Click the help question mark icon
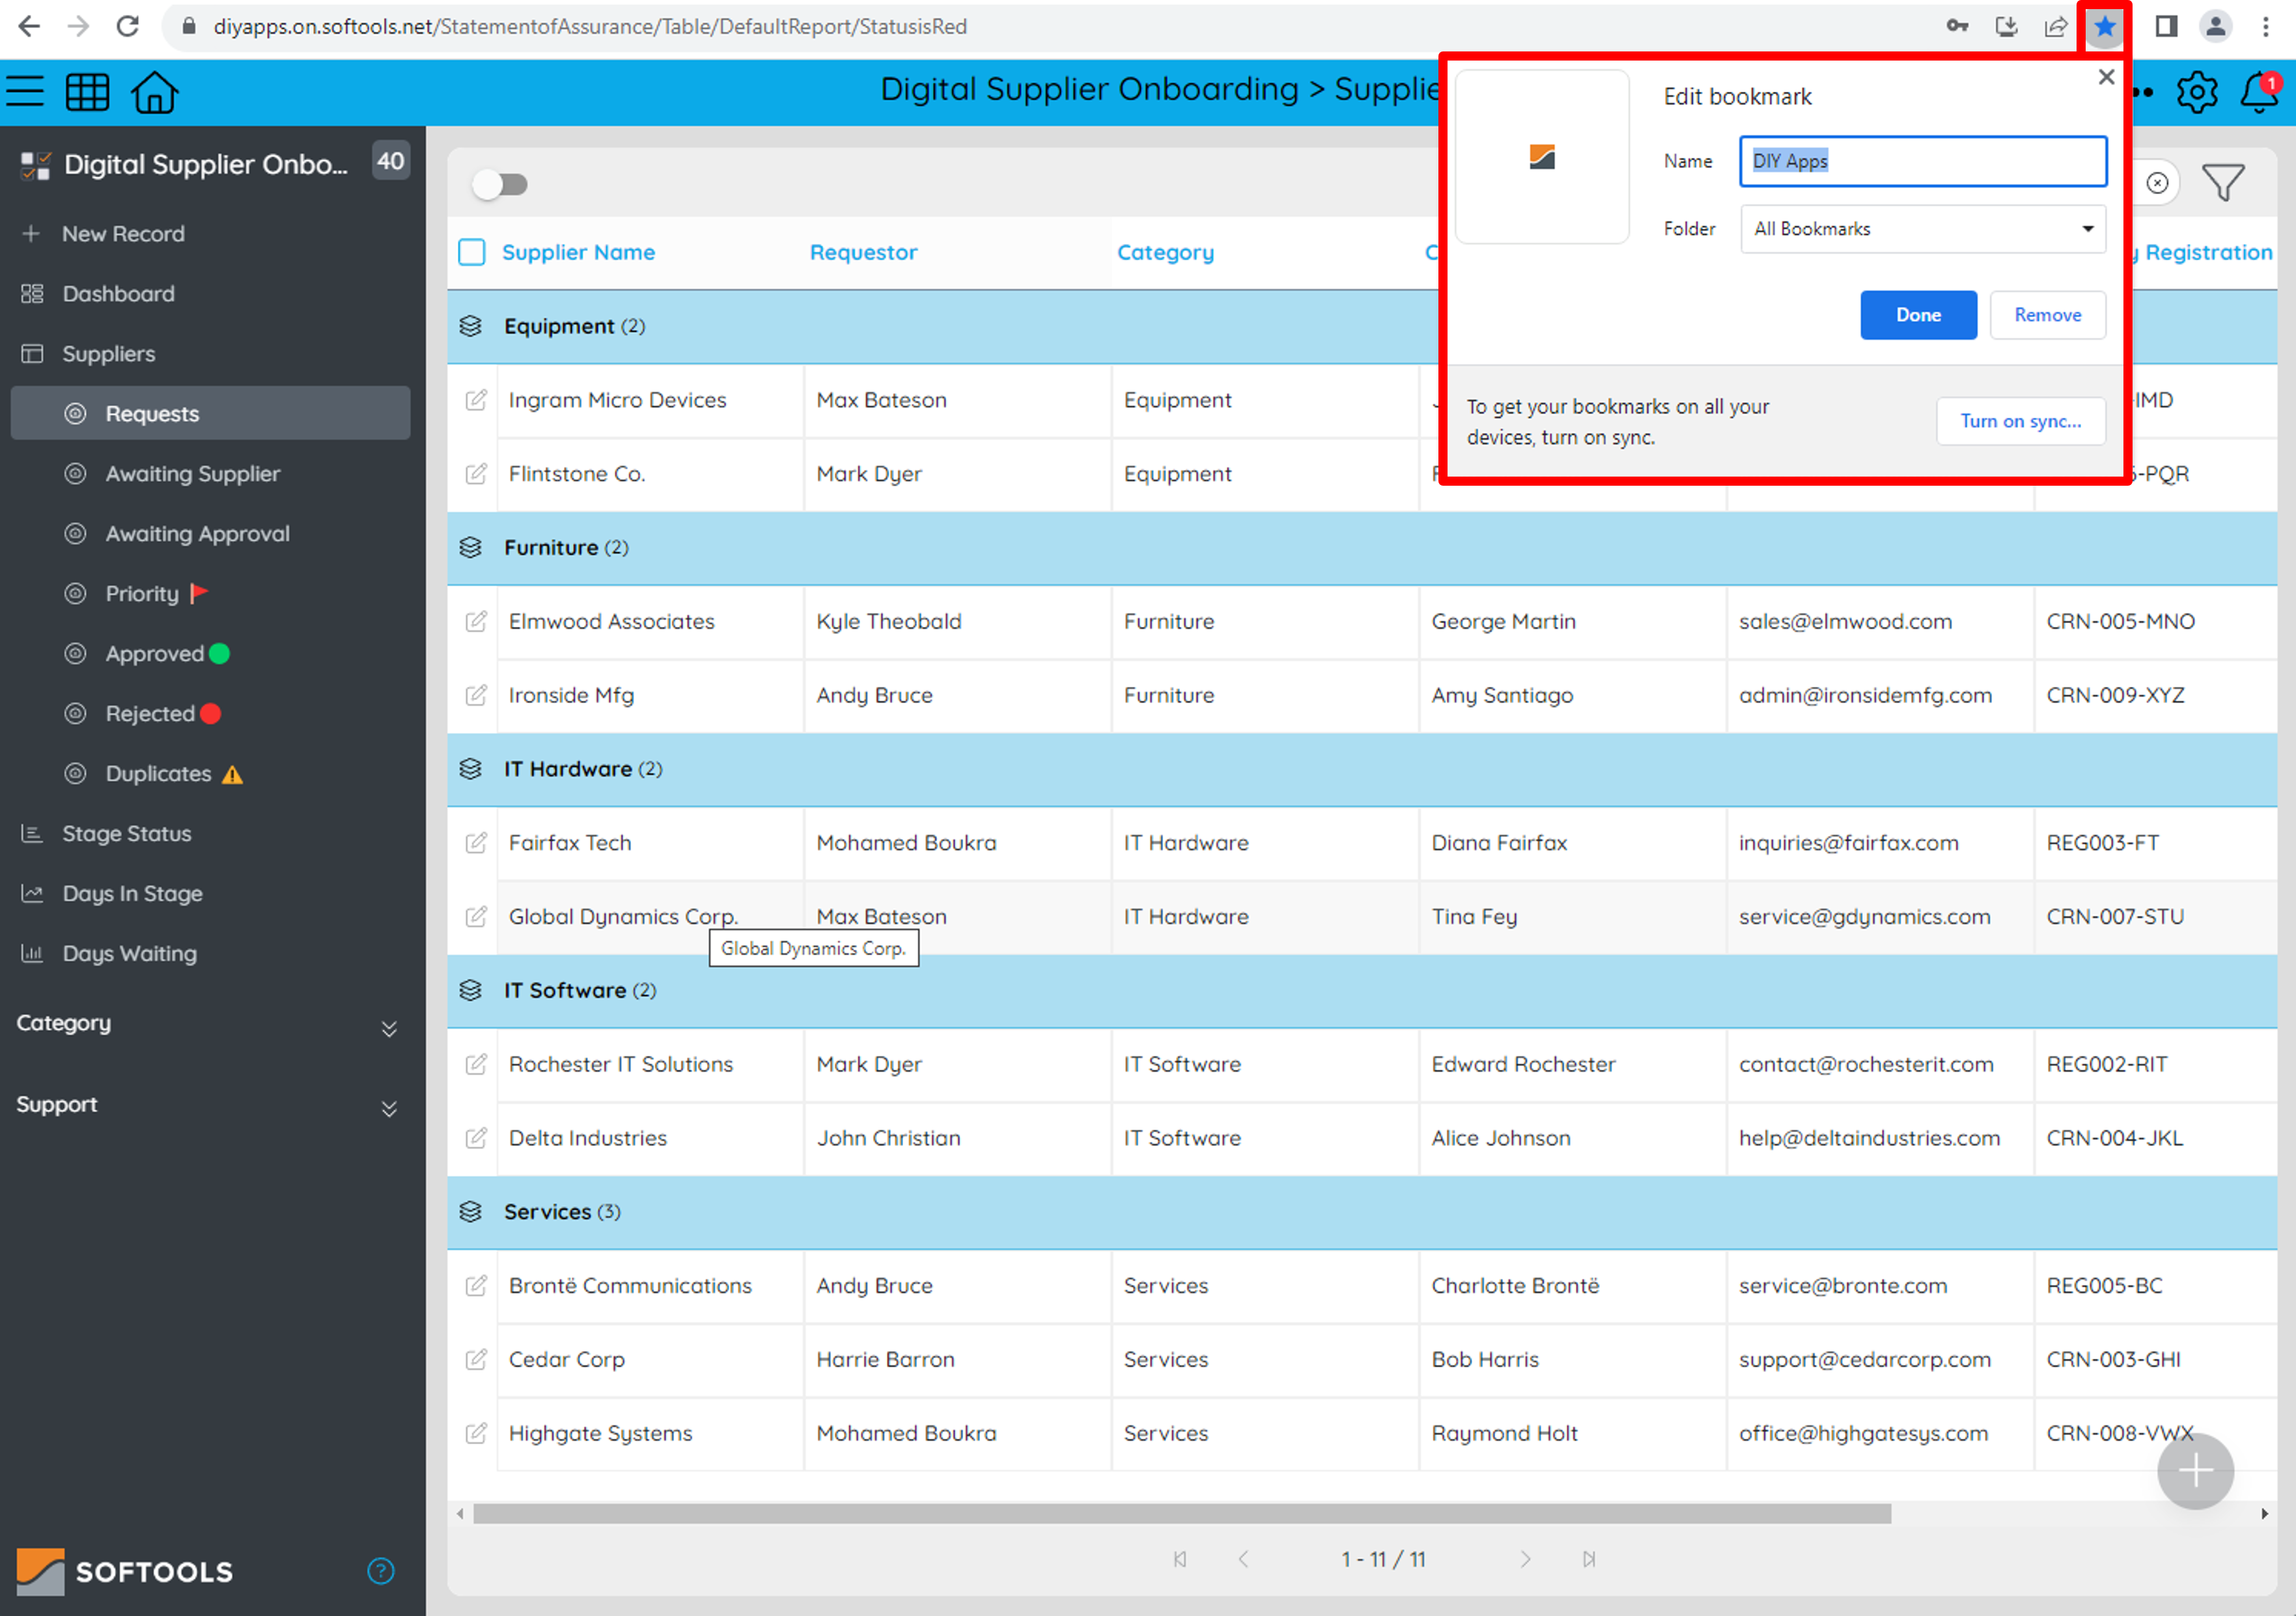Screen dimensions: 2296x1616 coord(381,1570)
